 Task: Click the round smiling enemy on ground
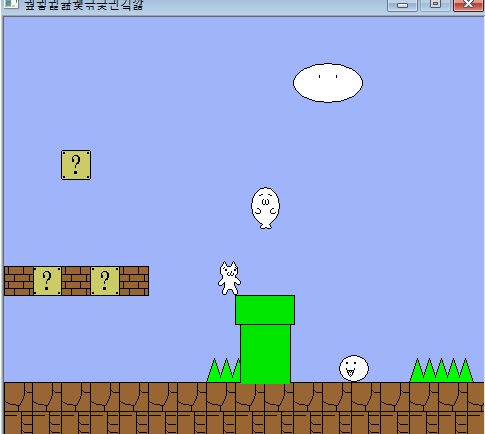tap(354, 368)
